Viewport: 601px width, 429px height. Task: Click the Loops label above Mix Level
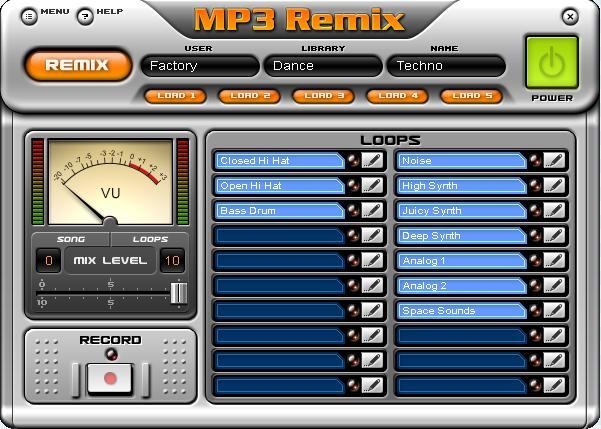click(150, 239)
